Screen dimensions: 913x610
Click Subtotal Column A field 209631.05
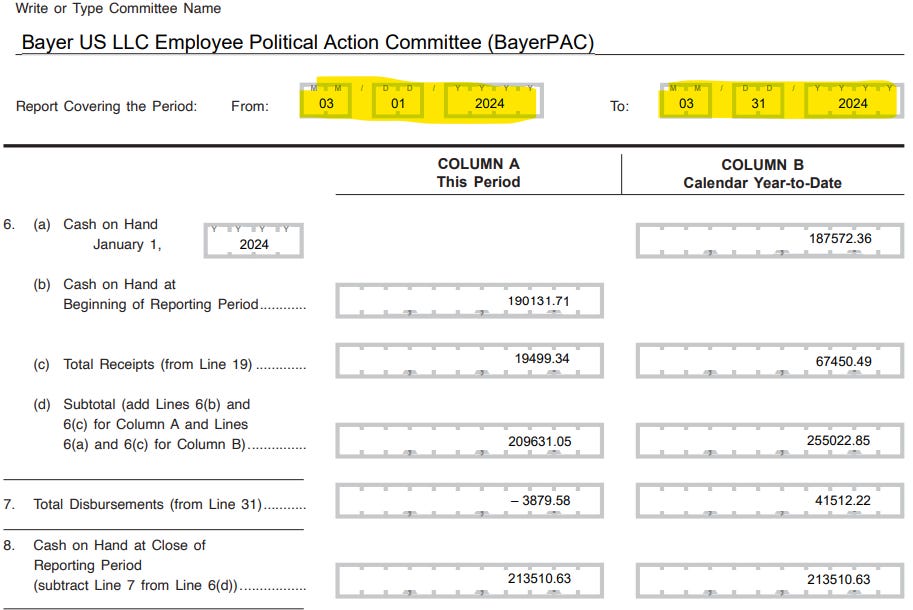point(470,441)
